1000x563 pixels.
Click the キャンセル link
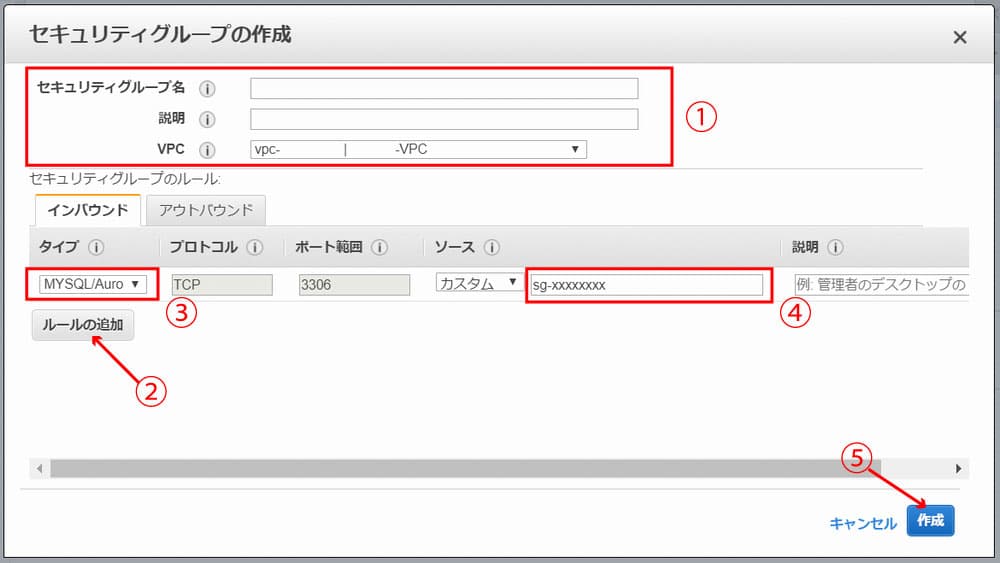862,523
